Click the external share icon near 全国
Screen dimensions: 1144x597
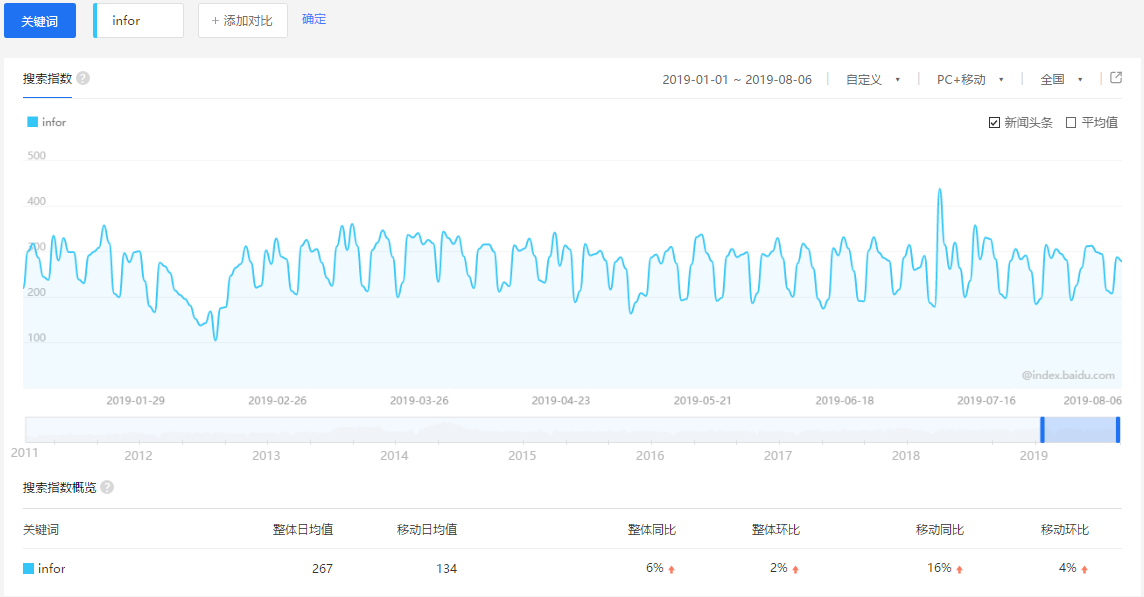tap(1116, 78)
